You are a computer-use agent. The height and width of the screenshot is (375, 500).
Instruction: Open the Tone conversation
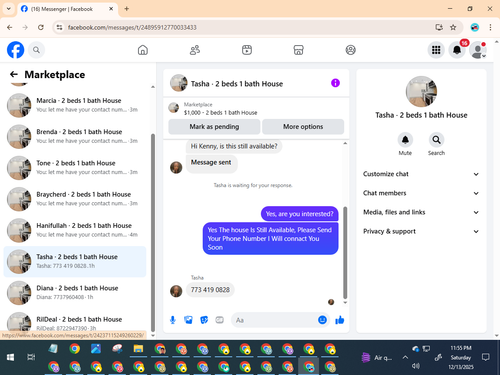pos(75,168)
